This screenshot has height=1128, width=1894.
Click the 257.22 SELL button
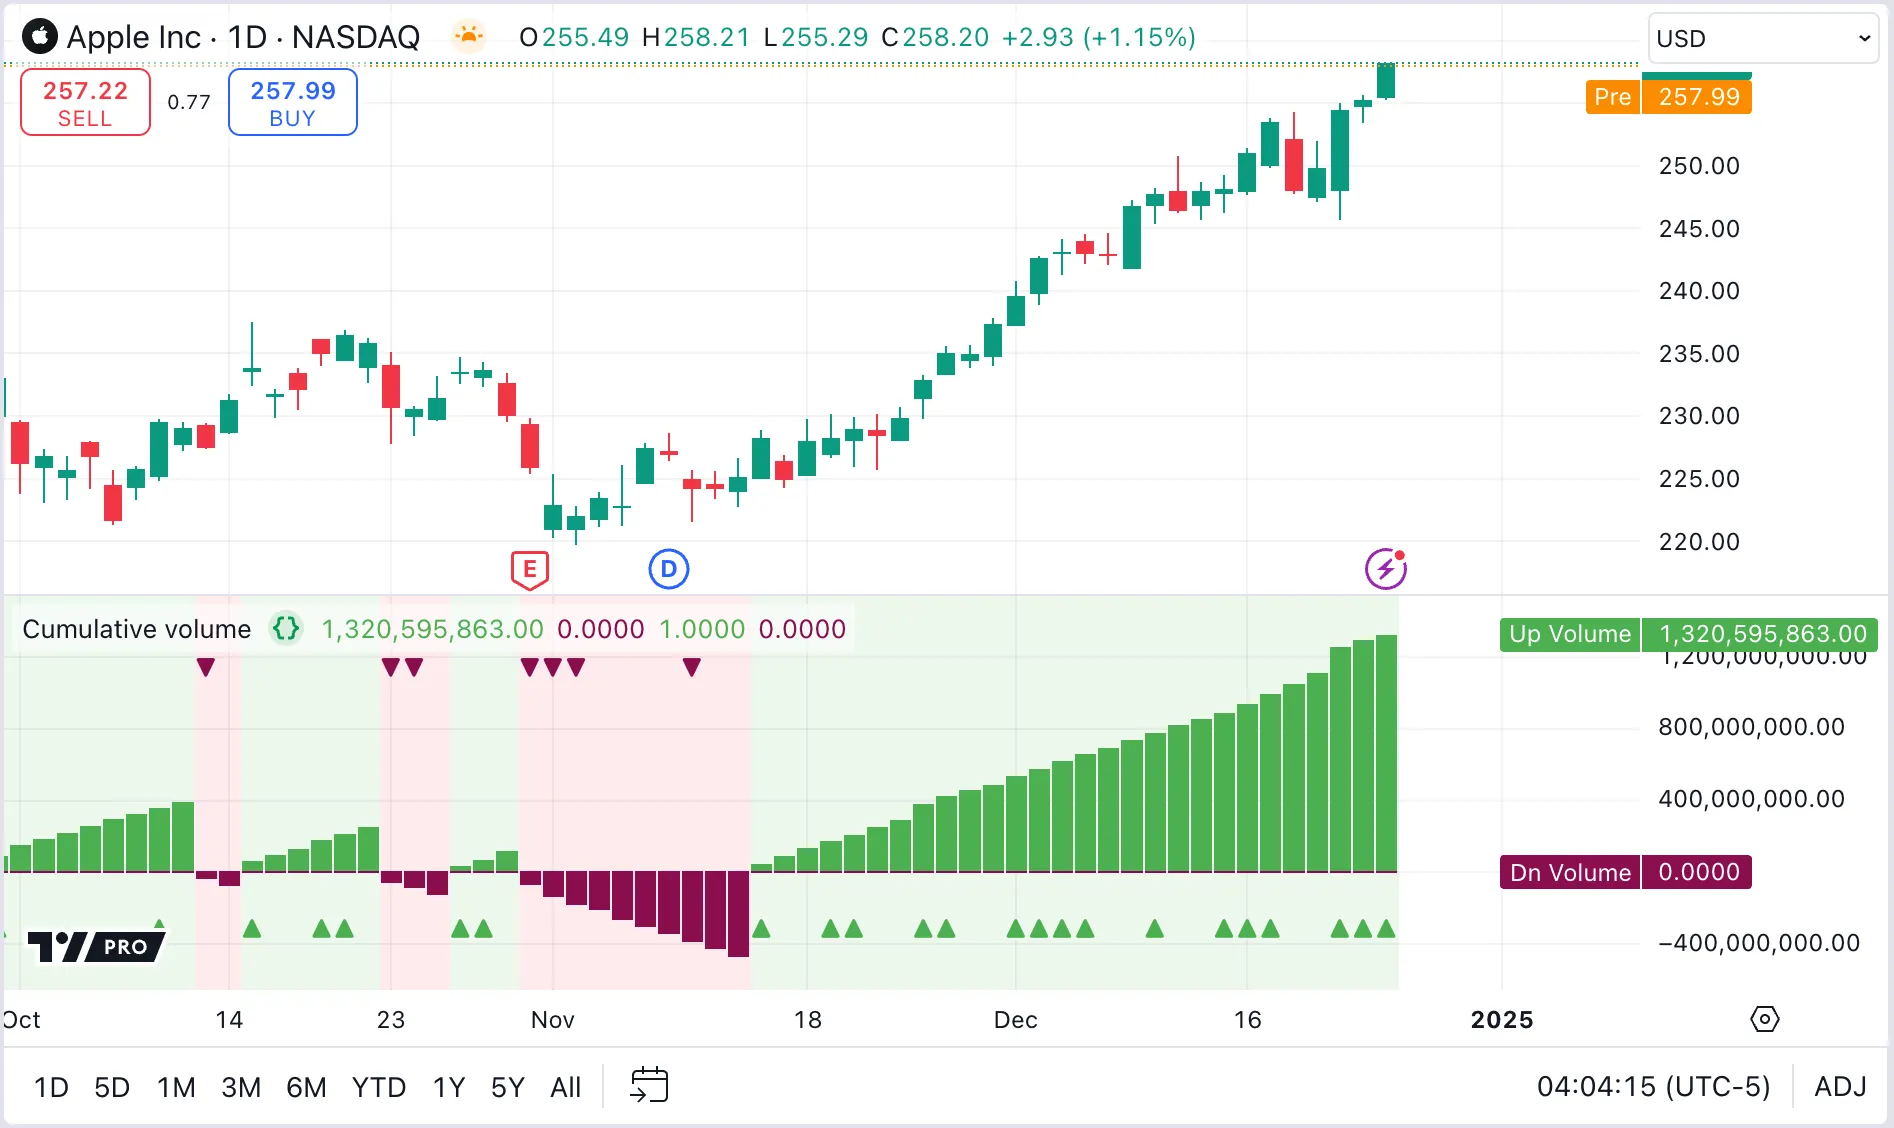[x=85, y=102]
